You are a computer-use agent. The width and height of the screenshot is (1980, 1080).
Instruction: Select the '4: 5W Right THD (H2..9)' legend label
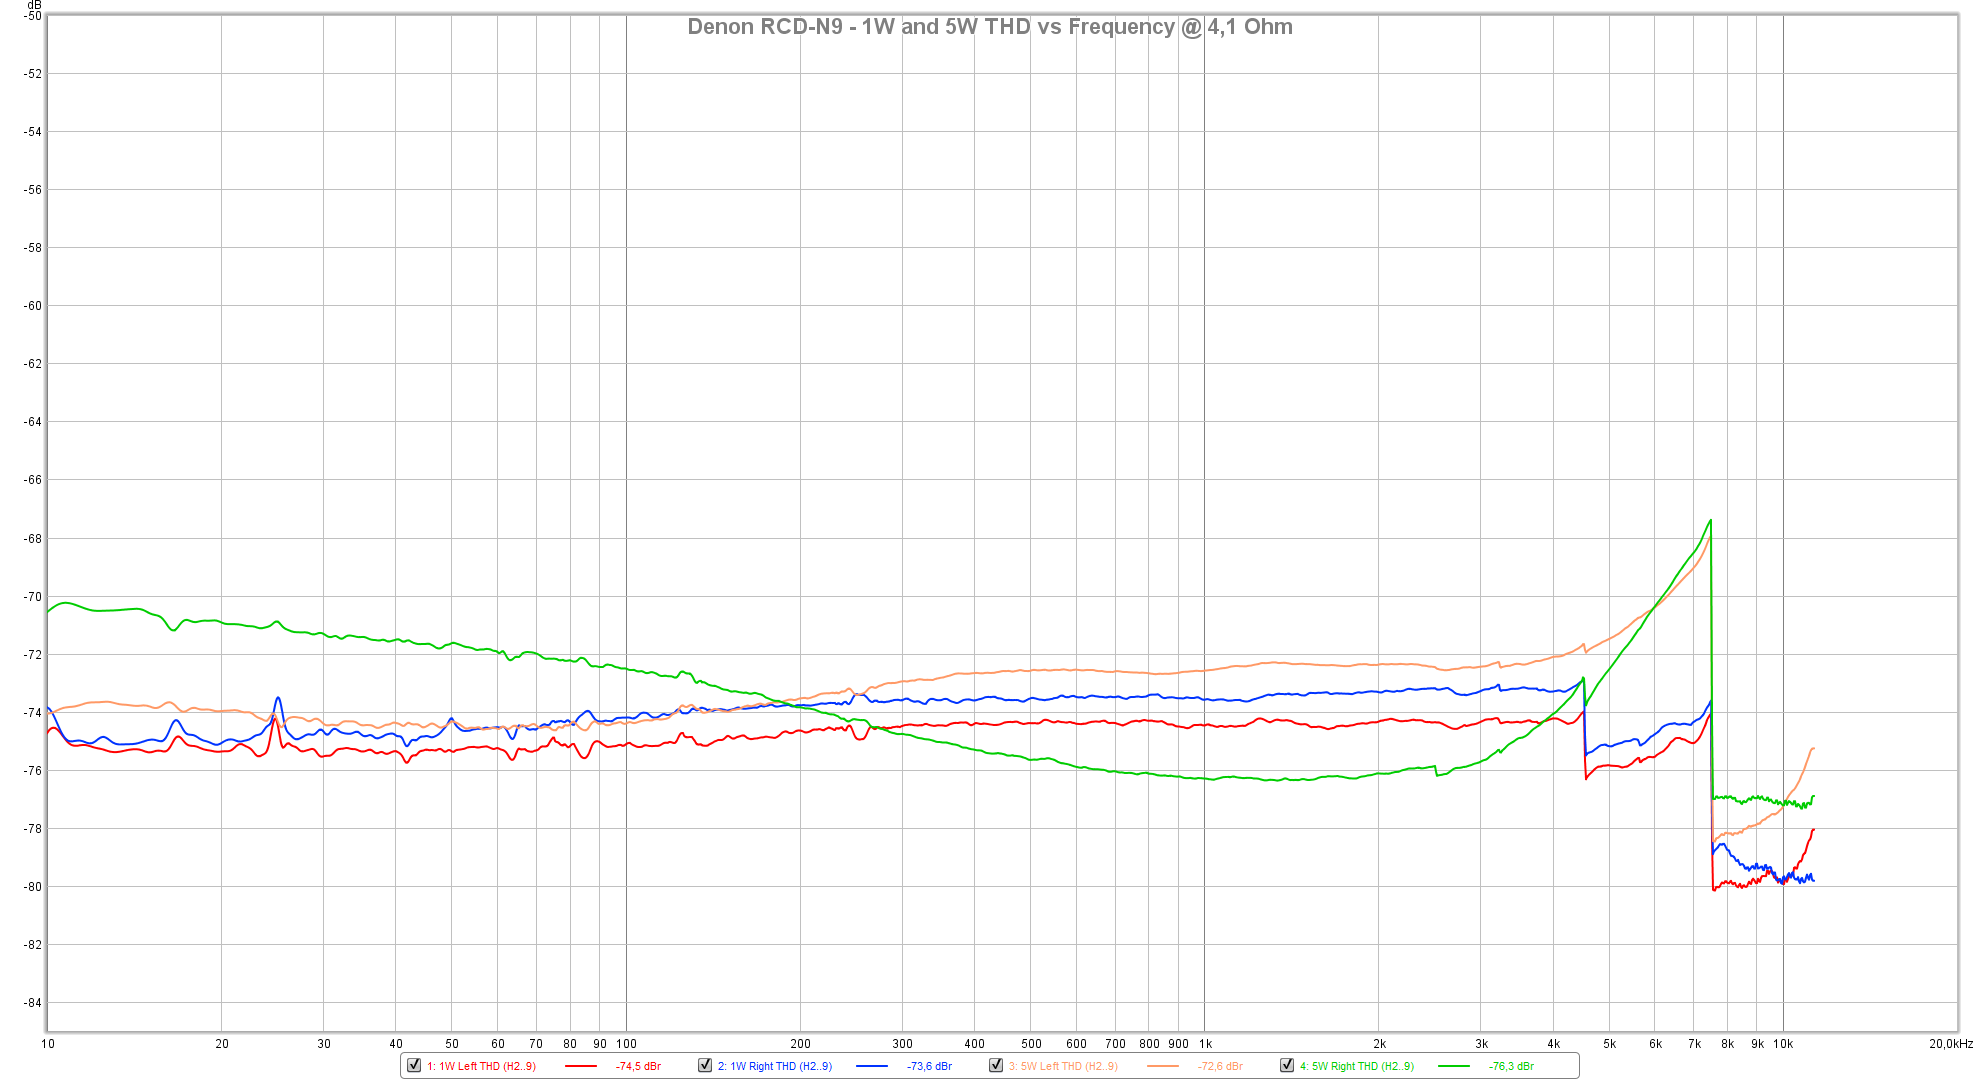(1357, 1066)
